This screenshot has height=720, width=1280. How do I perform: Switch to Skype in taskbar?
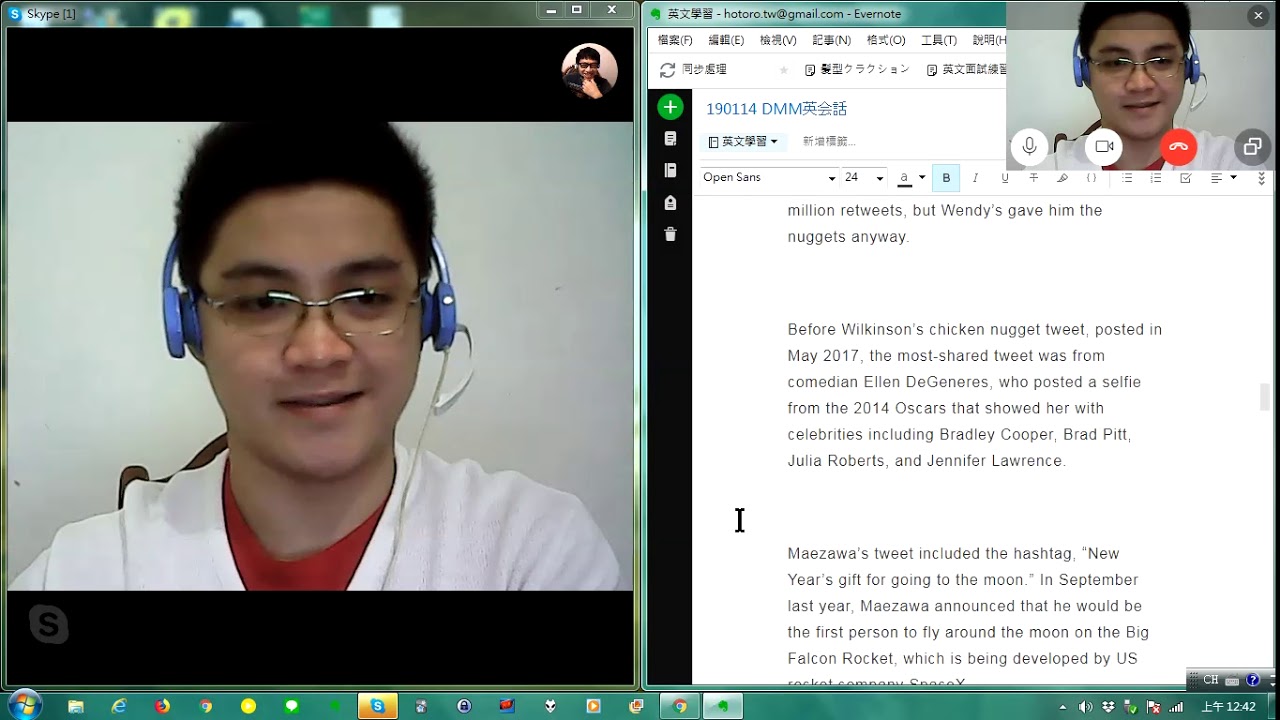click(377, 706)
